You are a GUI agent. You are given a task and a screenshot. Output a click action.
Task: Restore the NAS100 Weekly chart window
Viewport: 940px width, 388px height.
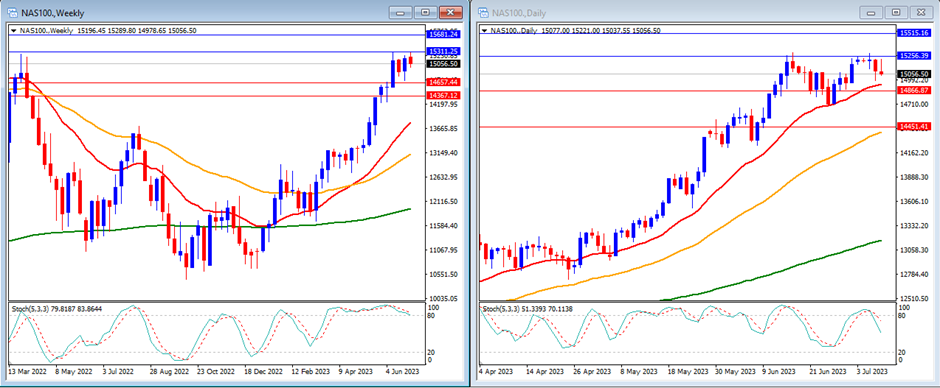tap(425, 12)
